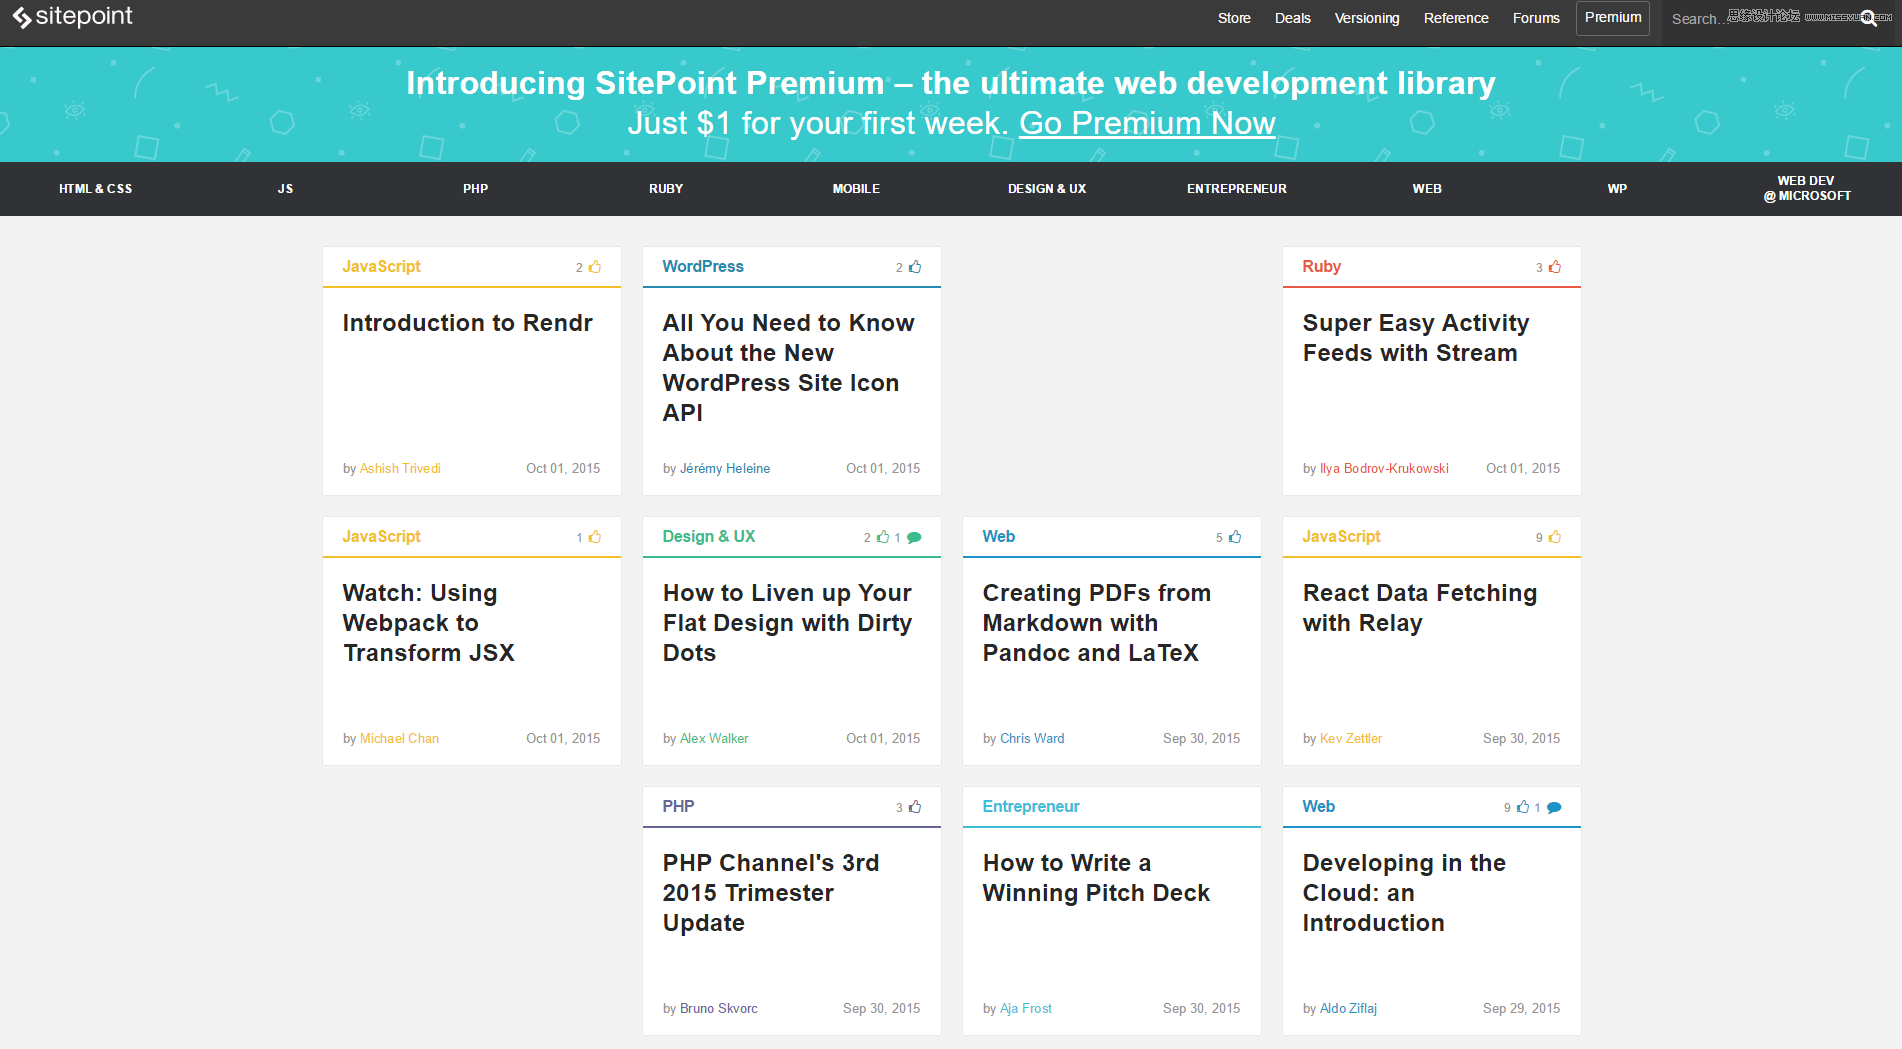The image size is (1902, 1049).
Task: Click the Go Premium Now link
Action: tap(1147, 123)
